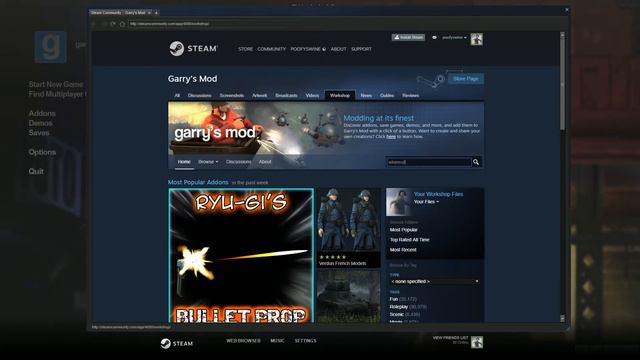640x360 pixels.
Task: Switch to the Videos hub tab
Action: [312, 96]
